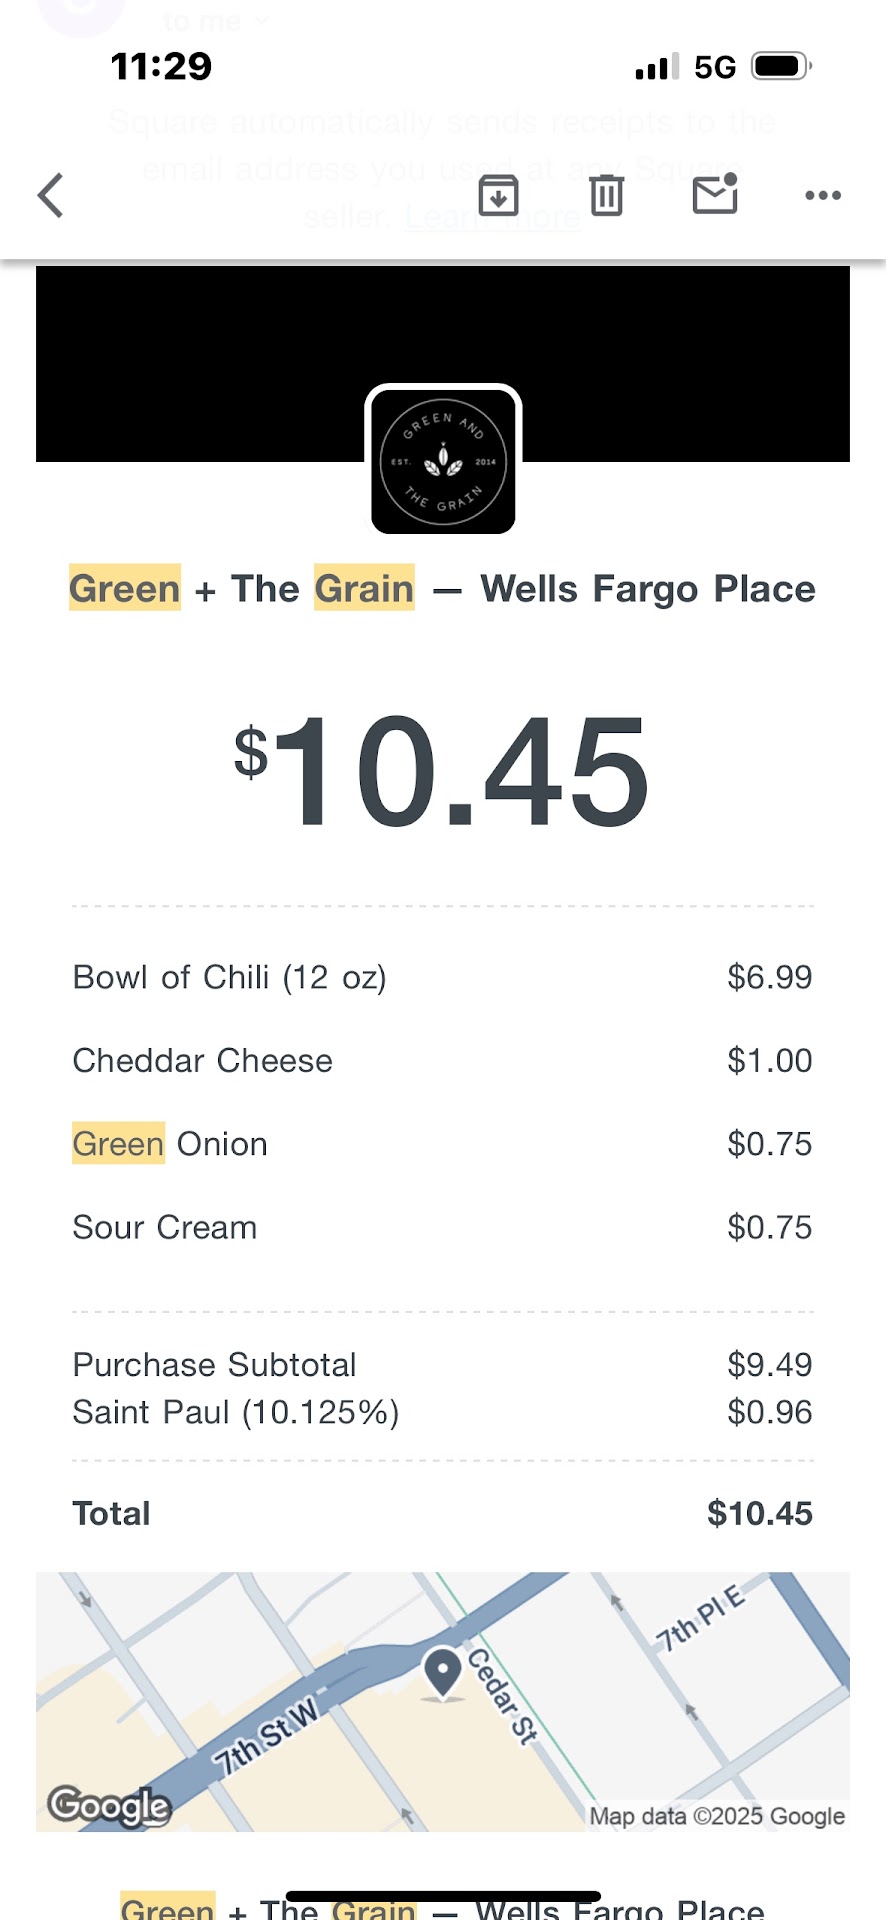Tap the cellular signal bars indicator
This screenshot has width=886, height=1920.
click(x=657, y=67)
